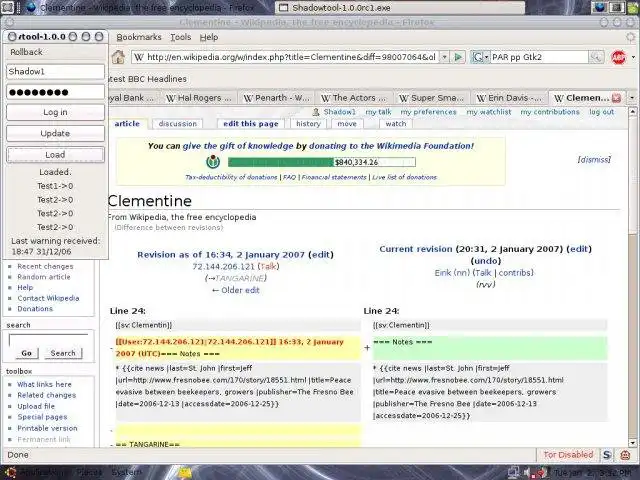Click the Go button in sidebar search
This screenshot has width=640, height=480.
[x=27, y=353]
